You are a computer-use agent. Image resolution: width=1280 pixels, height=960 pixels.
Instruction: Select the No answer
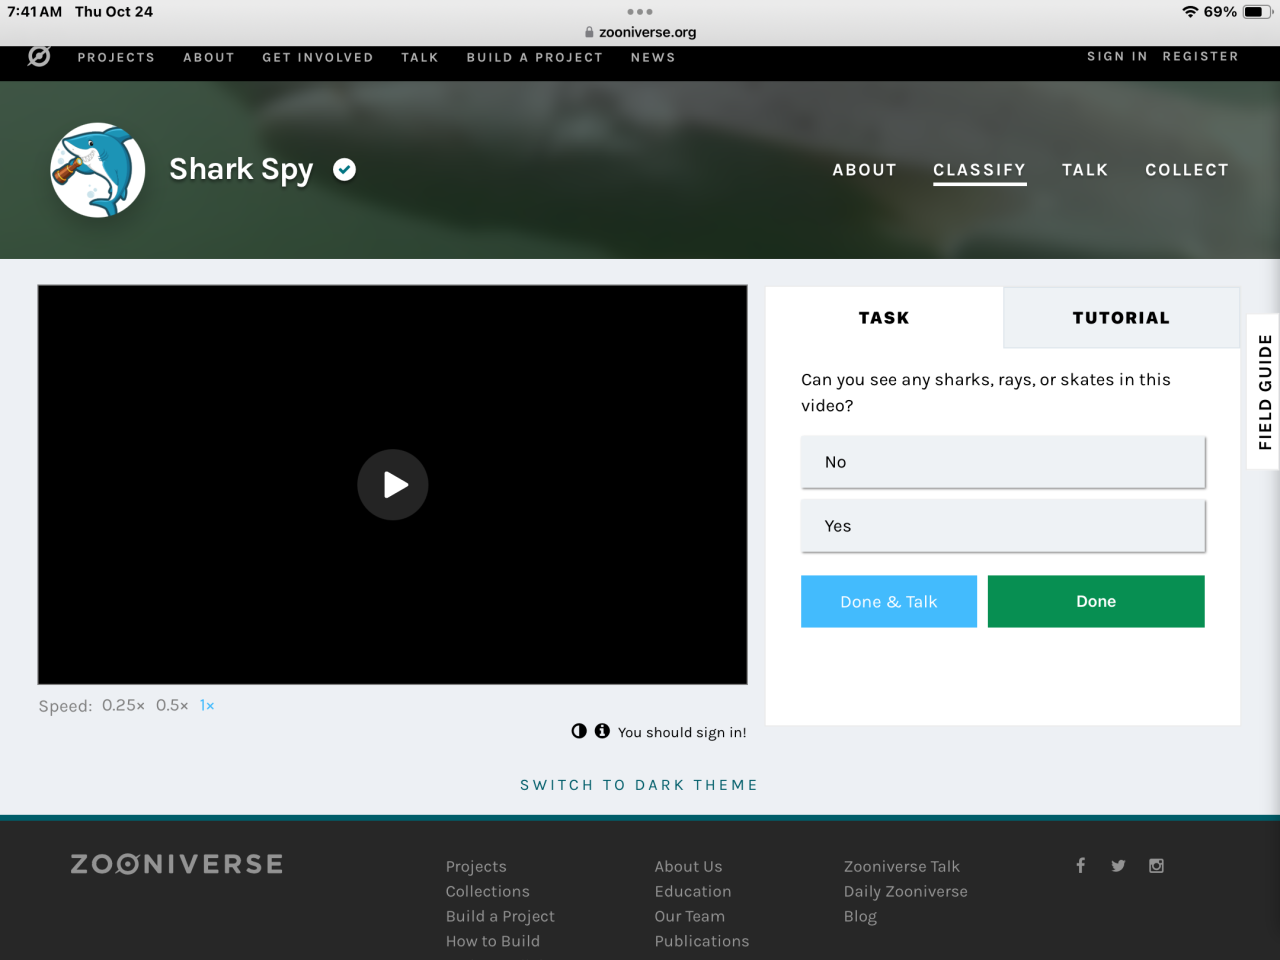1003,462
